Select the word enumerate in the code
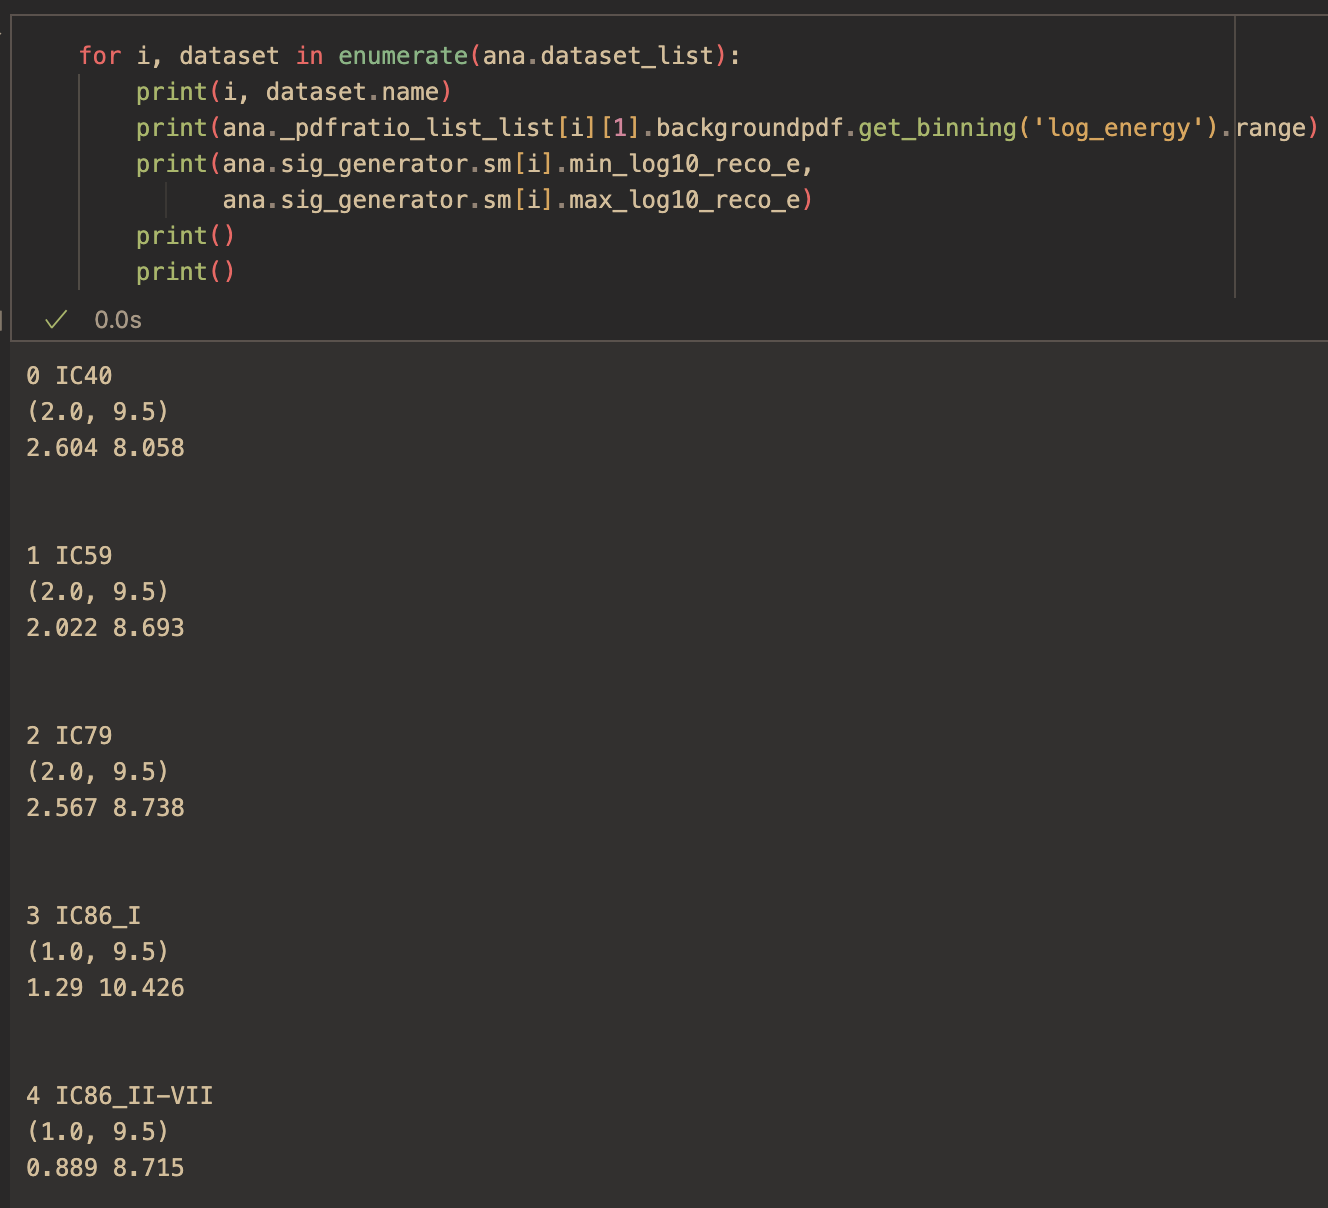 (x=400, y=55)
